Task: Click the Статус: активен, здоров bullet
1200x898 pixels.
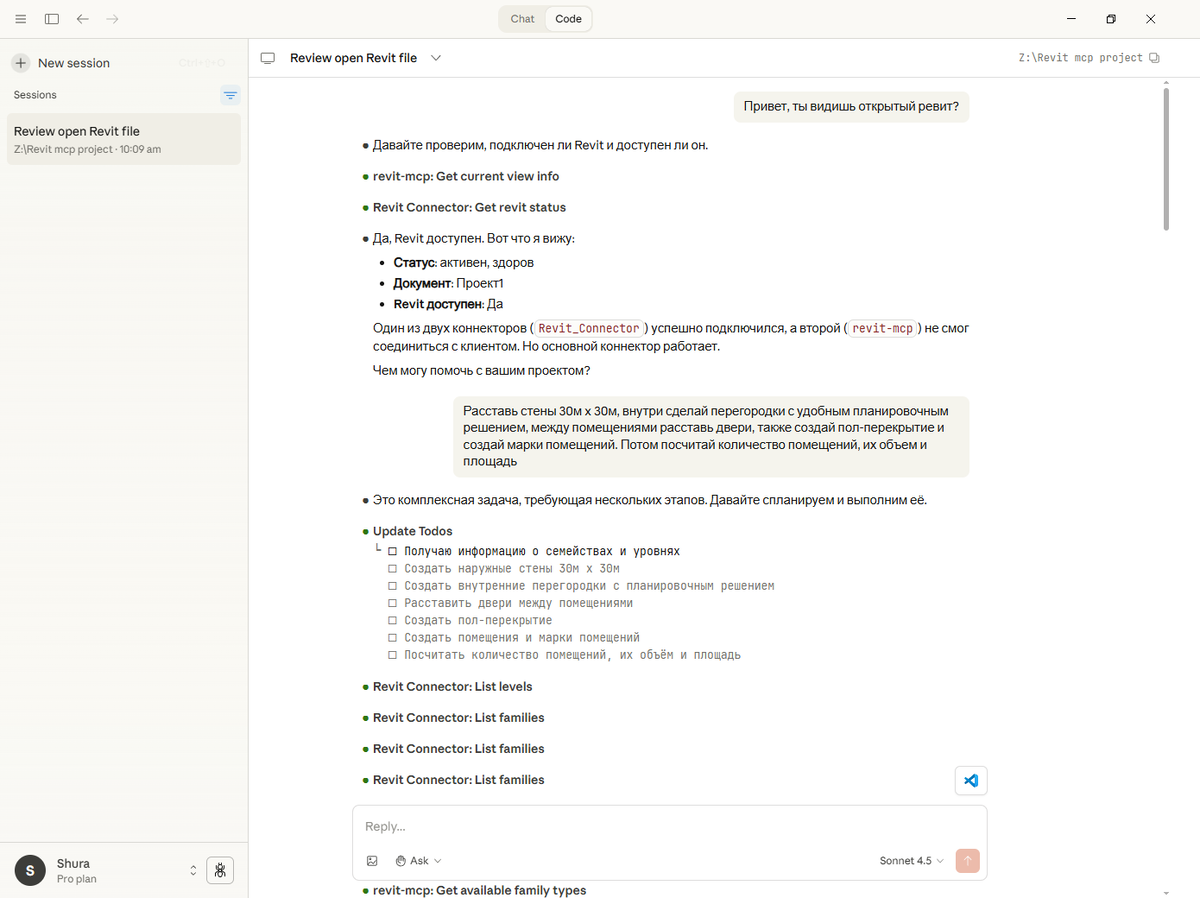Action: (x=464, y=262)
